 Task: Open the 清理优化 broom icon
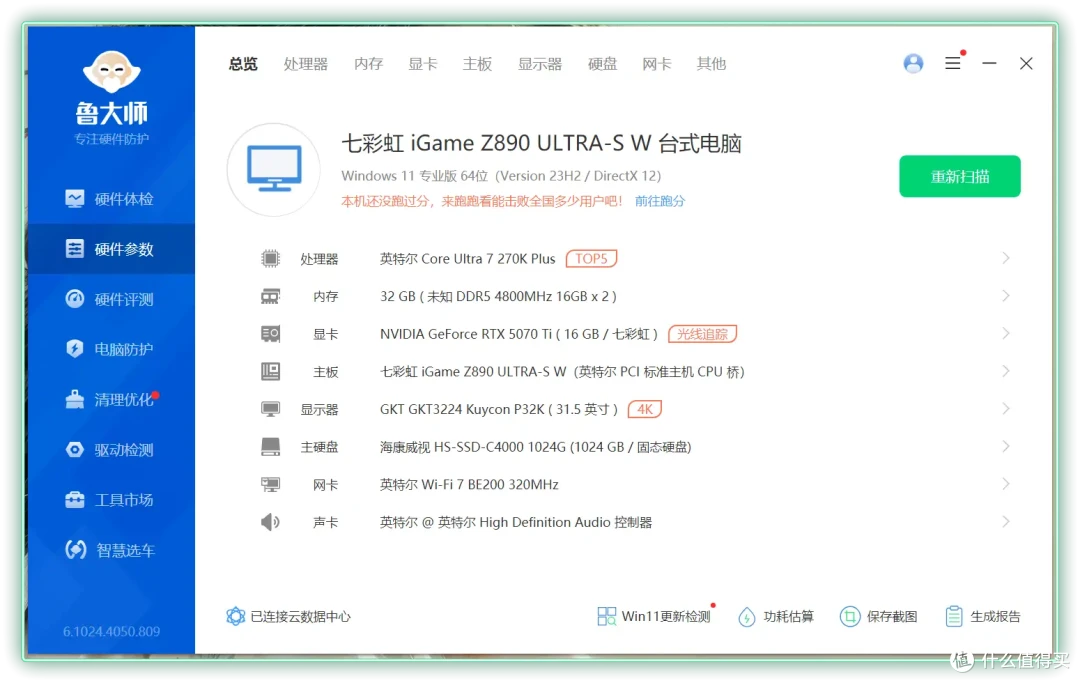coord(74,399)
